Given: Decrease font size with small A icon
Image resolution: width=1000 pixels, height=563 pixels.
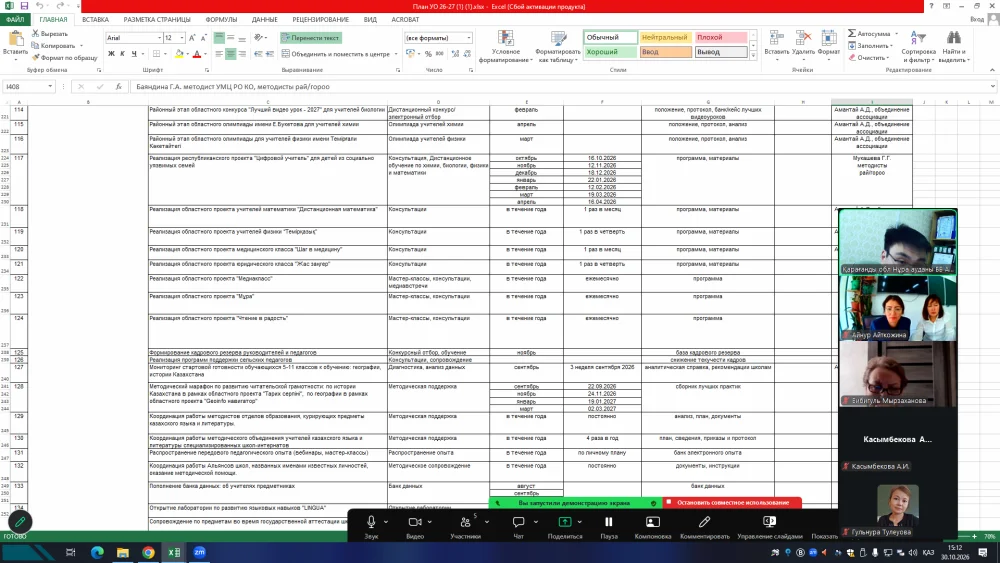Looking at the screenshot, I should (203, 38).
